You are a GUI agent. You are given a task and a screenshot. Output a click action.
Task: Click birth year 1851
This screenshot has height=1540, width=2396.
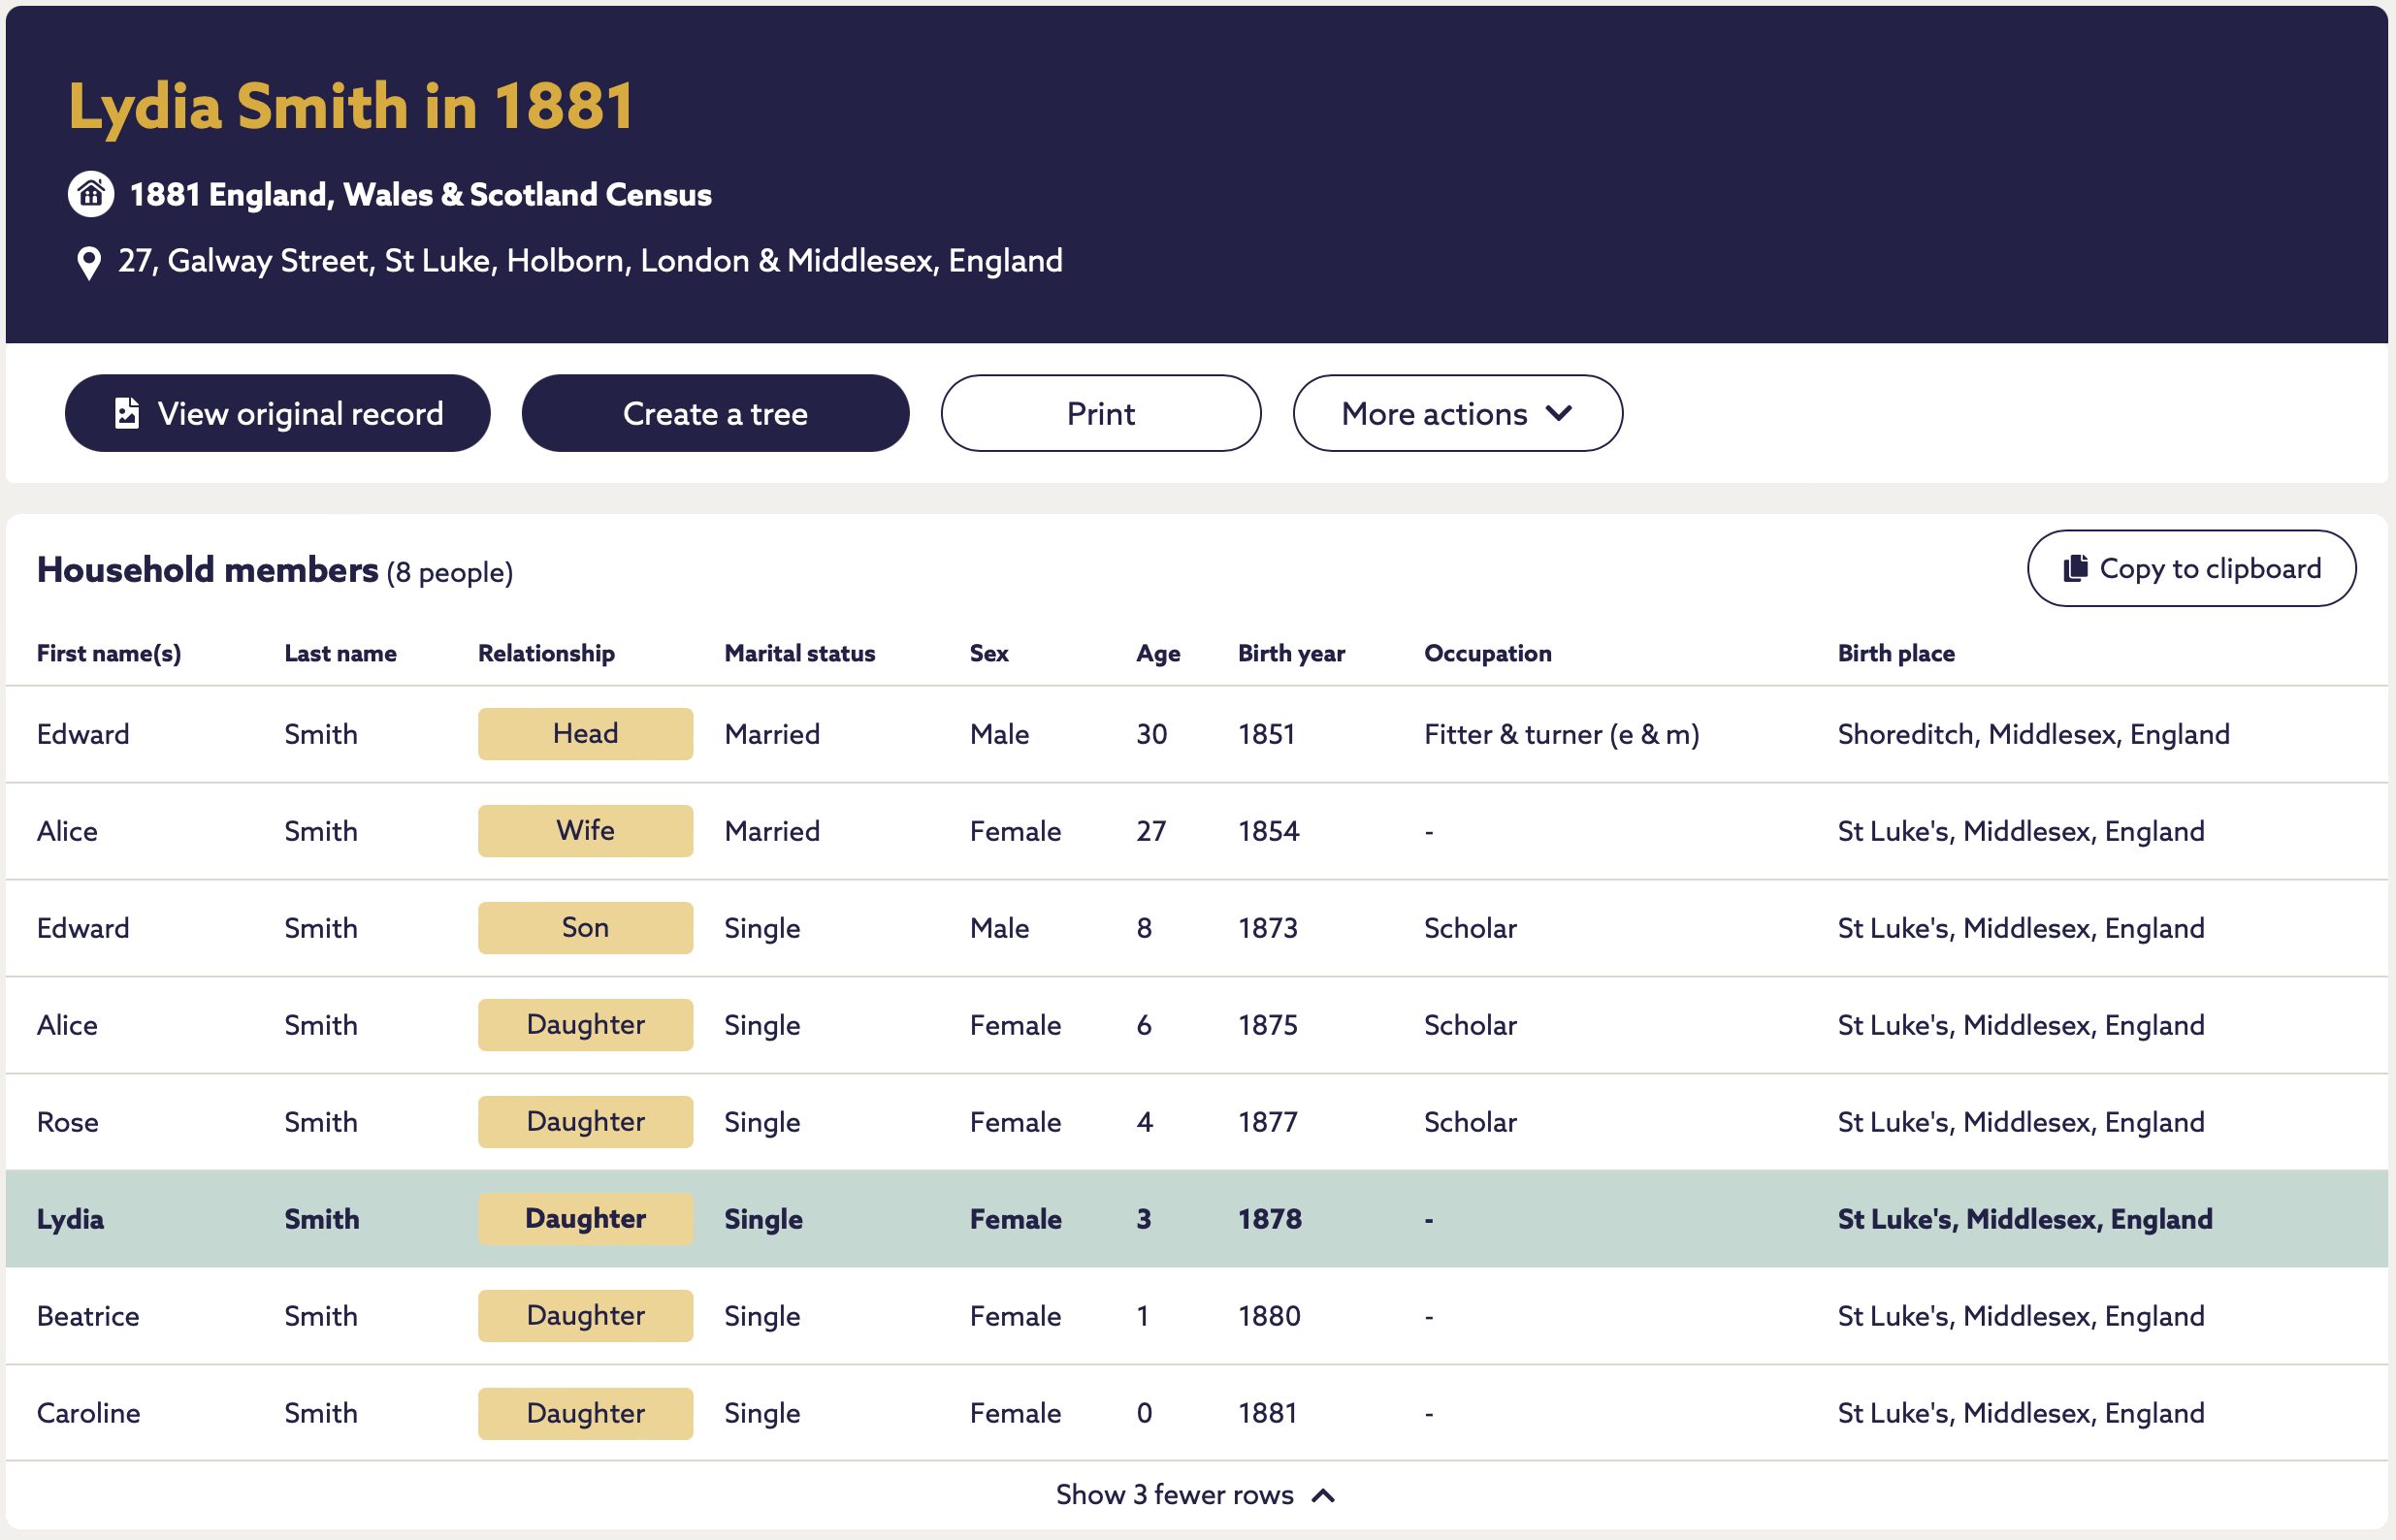coord(1266,735)
